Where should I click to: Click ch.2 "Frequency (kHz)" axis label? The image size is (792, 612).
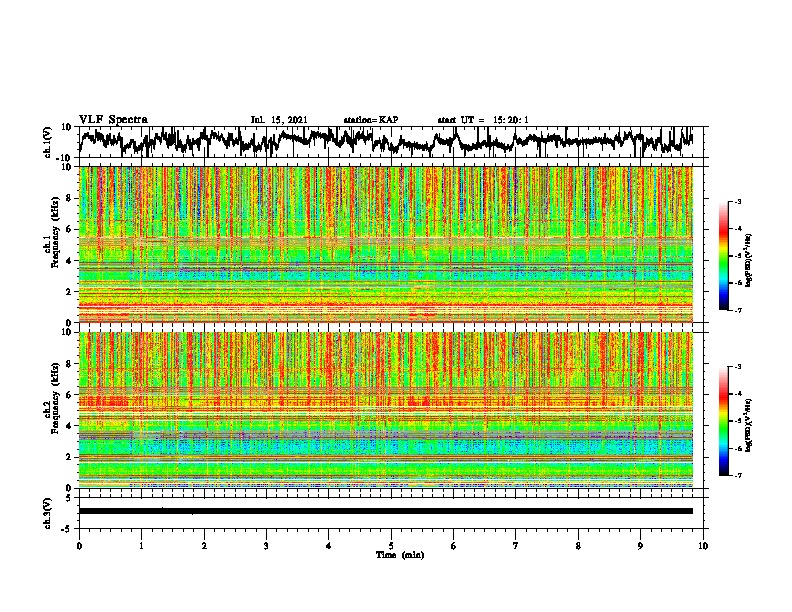55,398
